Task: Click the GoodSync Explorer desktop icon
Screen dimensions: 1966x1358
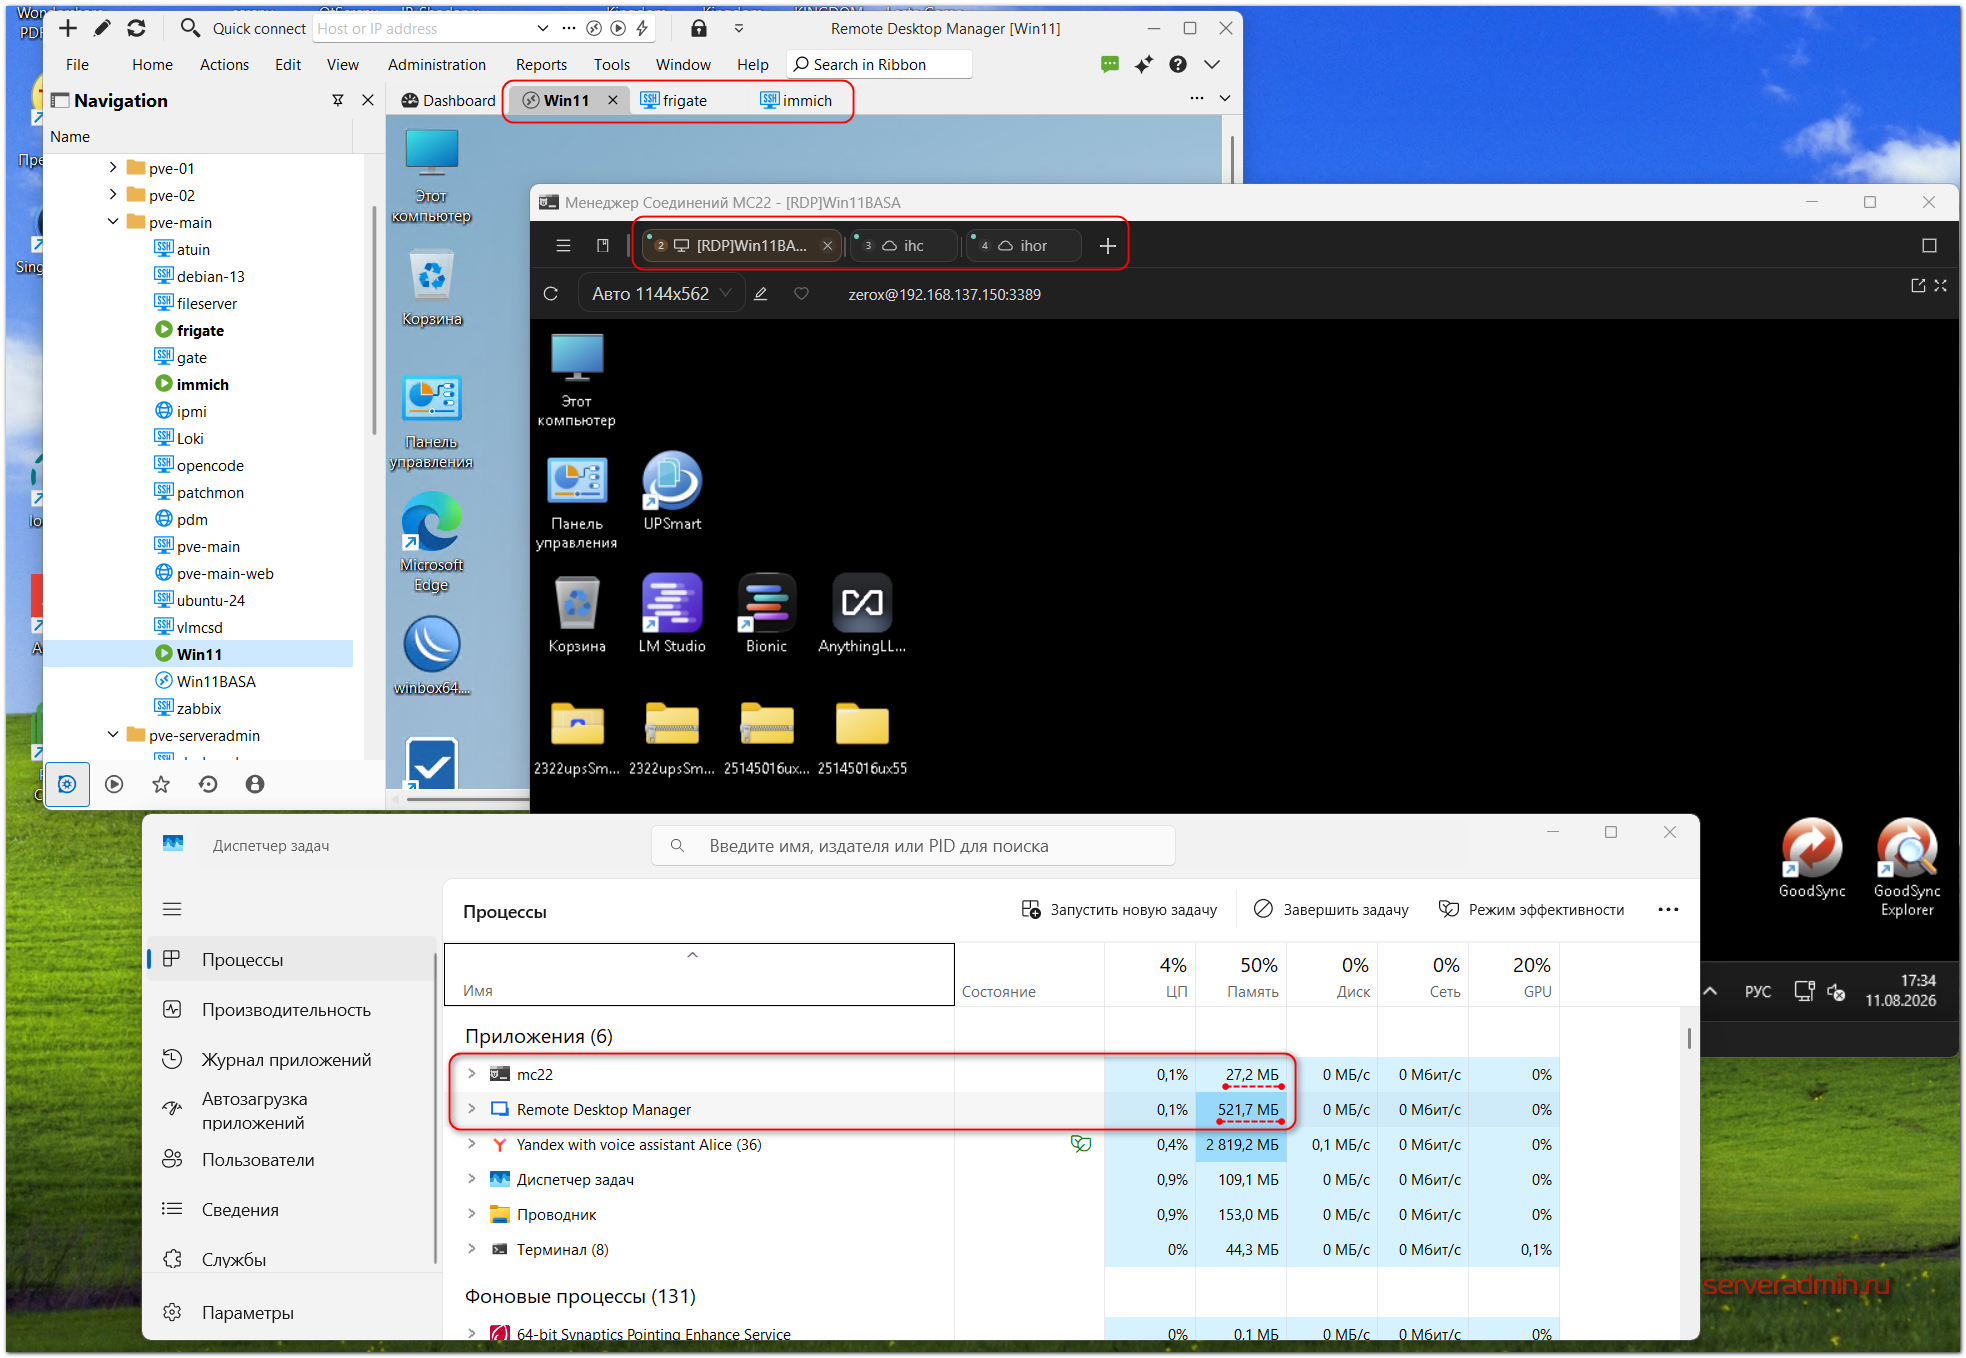Action: point(1907,868)
